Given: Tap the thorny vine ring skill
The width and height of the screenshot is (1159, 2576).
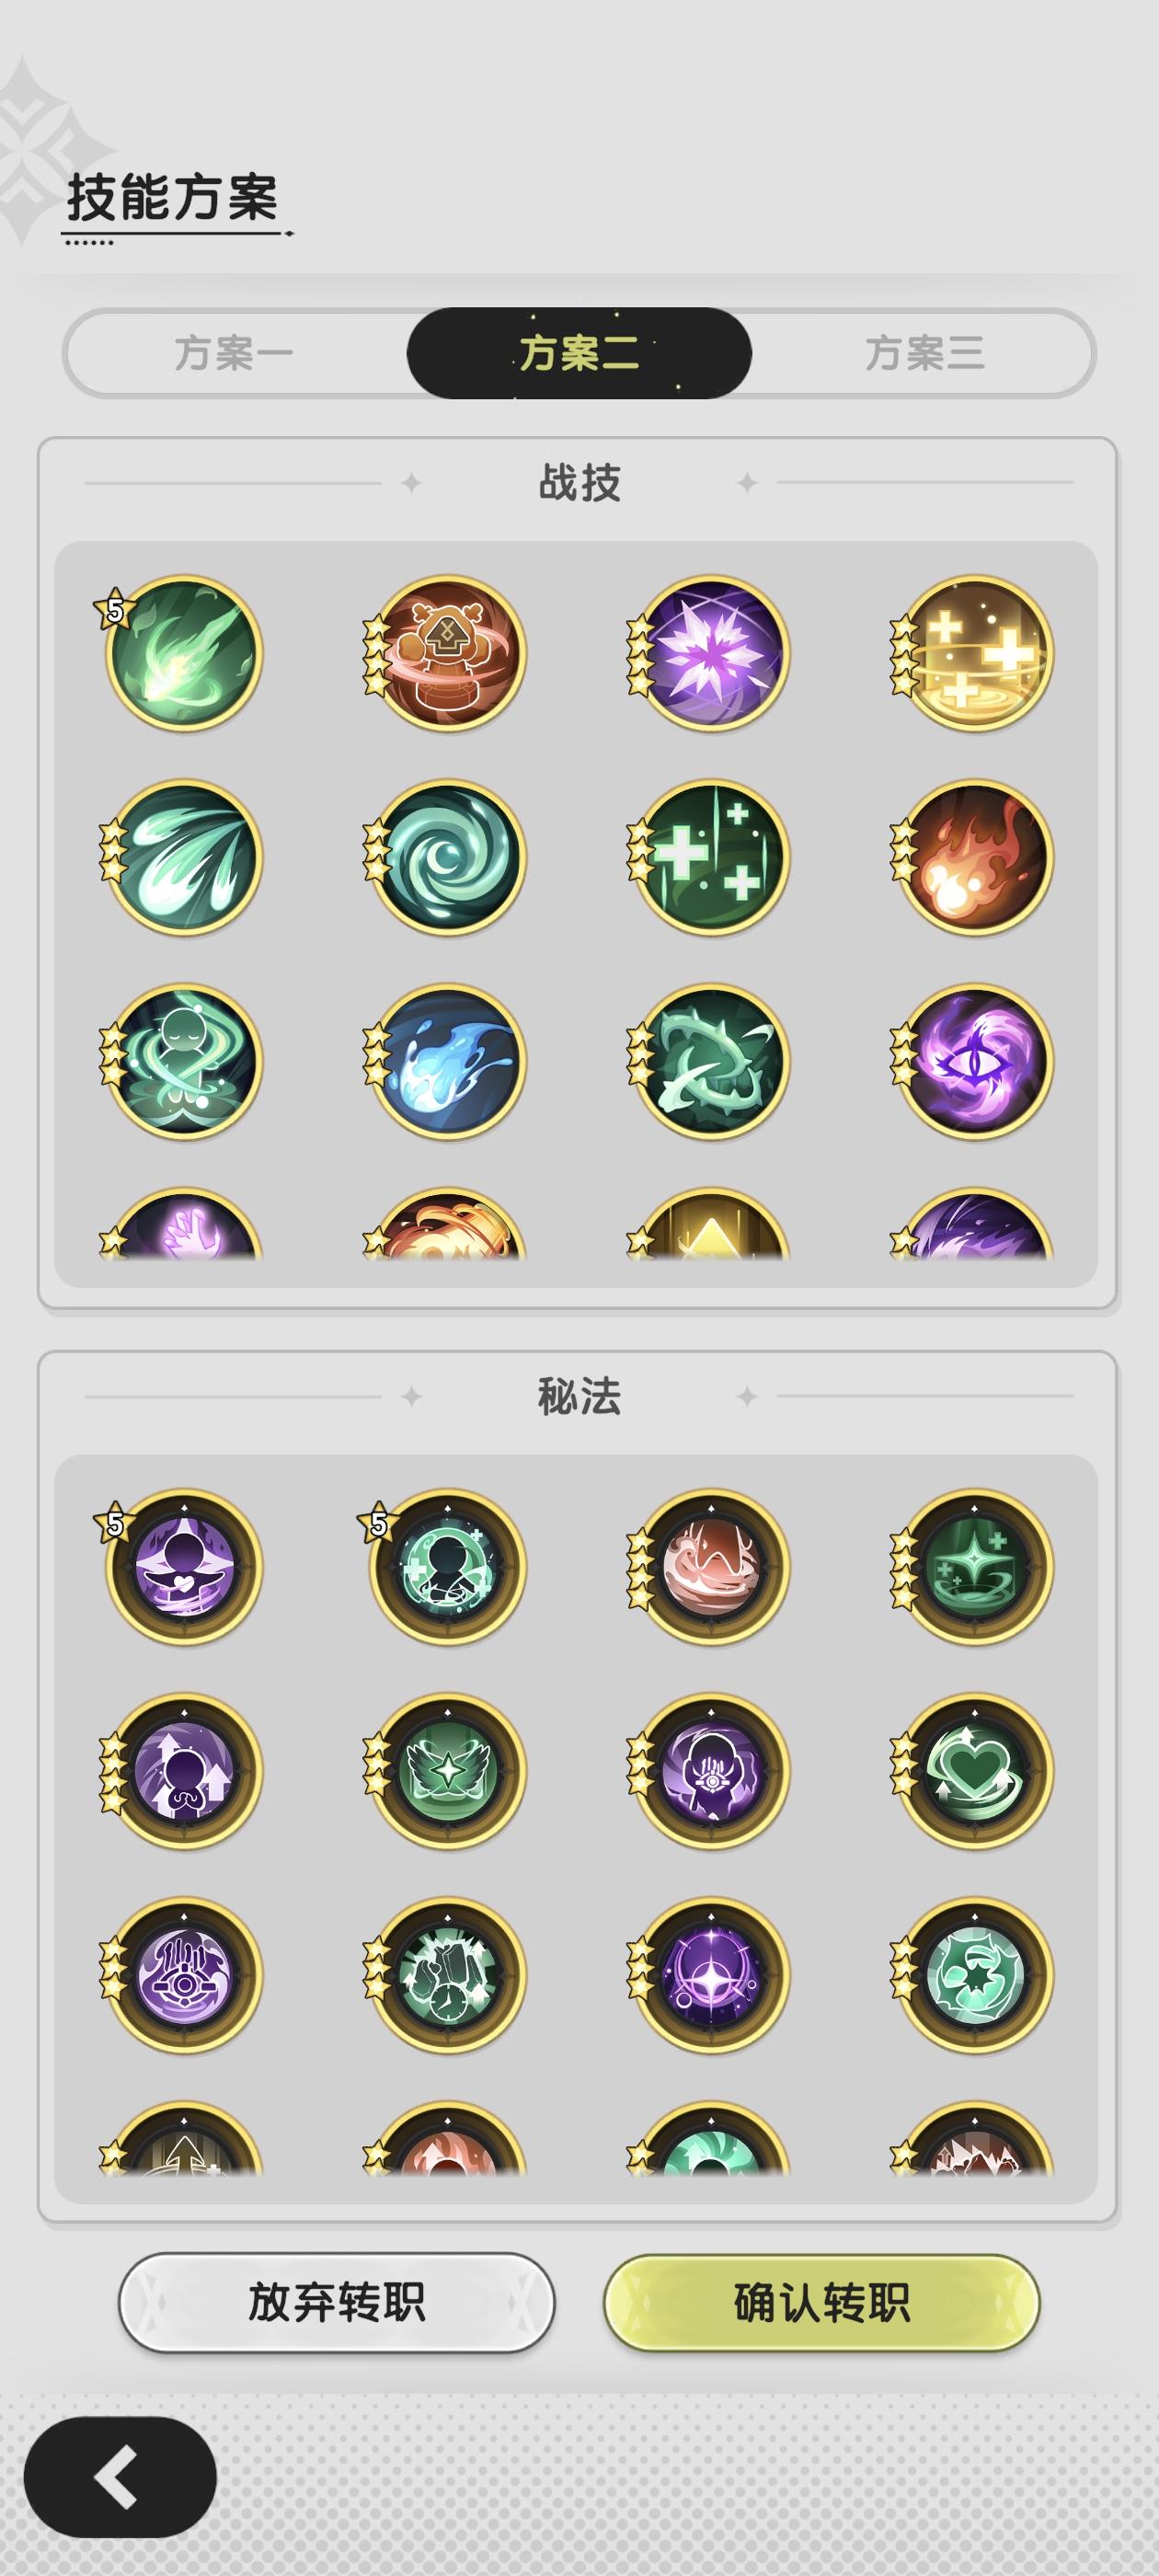Looking at the screenshot, I should 711,1061.
